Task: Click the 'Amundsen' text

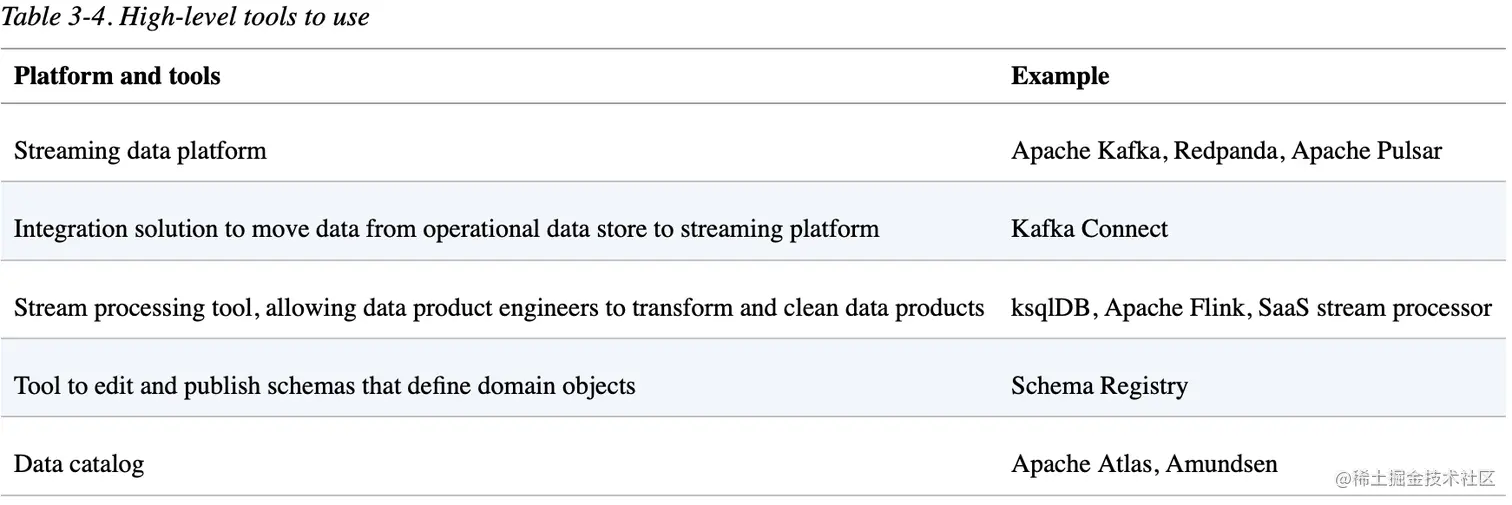Action: pyautogui.click(x=1222, y=464)
